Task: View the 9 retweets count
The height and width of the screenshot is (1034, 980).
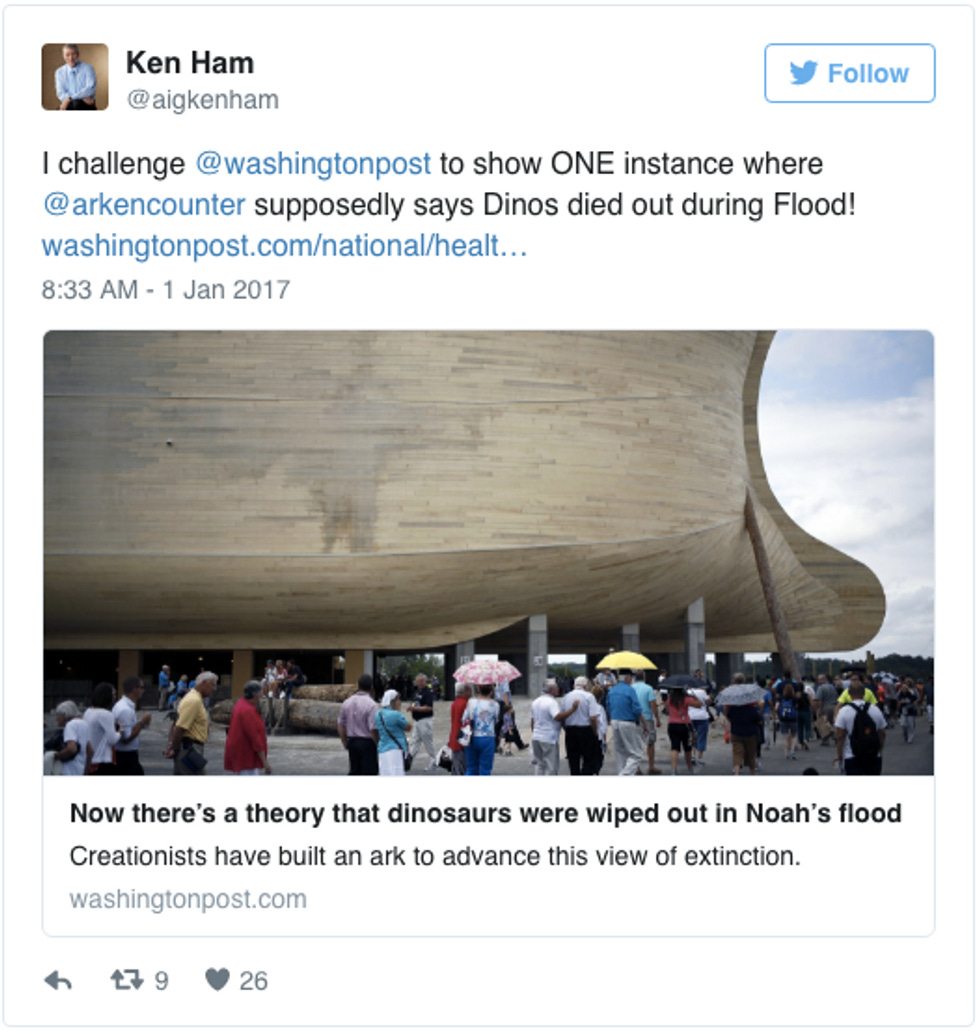Action: pos(162,981)
